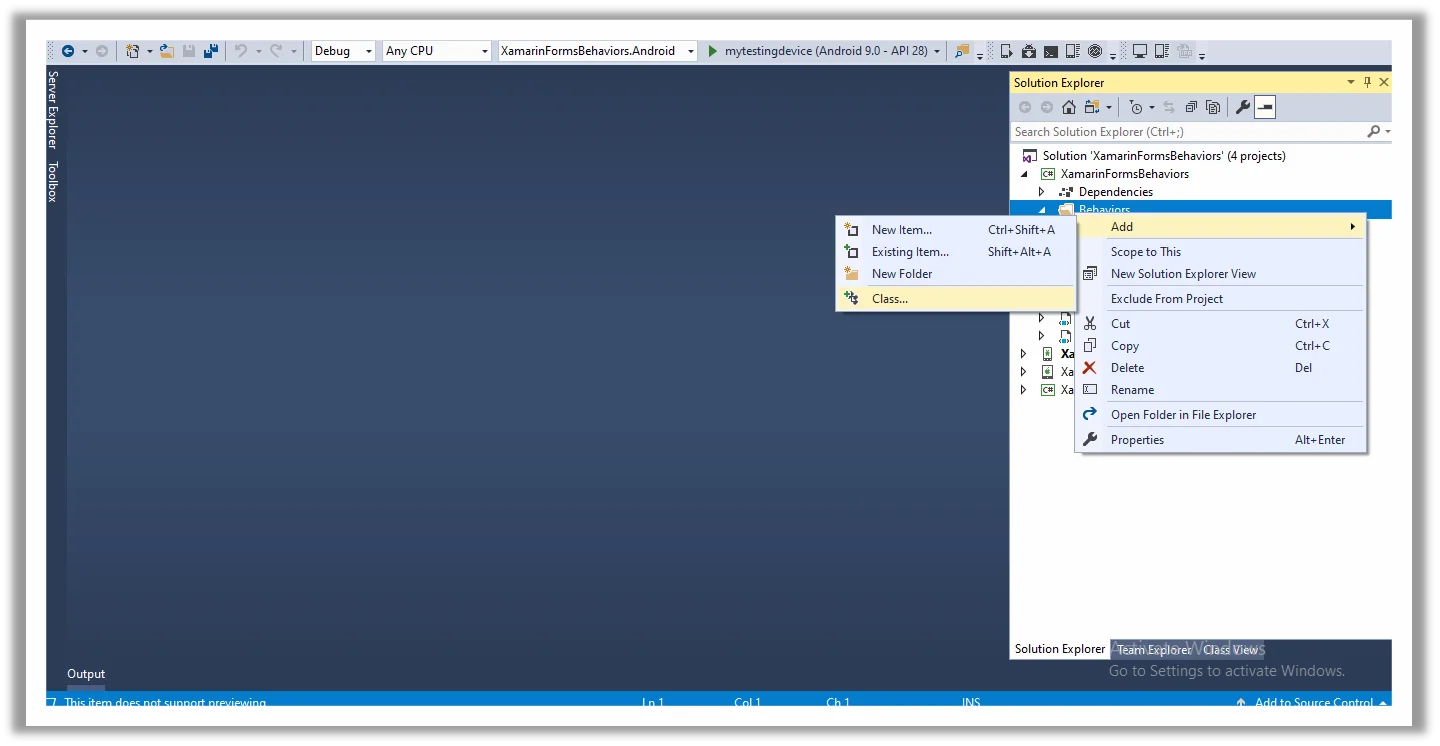
Task: Select Copy in the context menu
Action: (x=1220, y=345)
